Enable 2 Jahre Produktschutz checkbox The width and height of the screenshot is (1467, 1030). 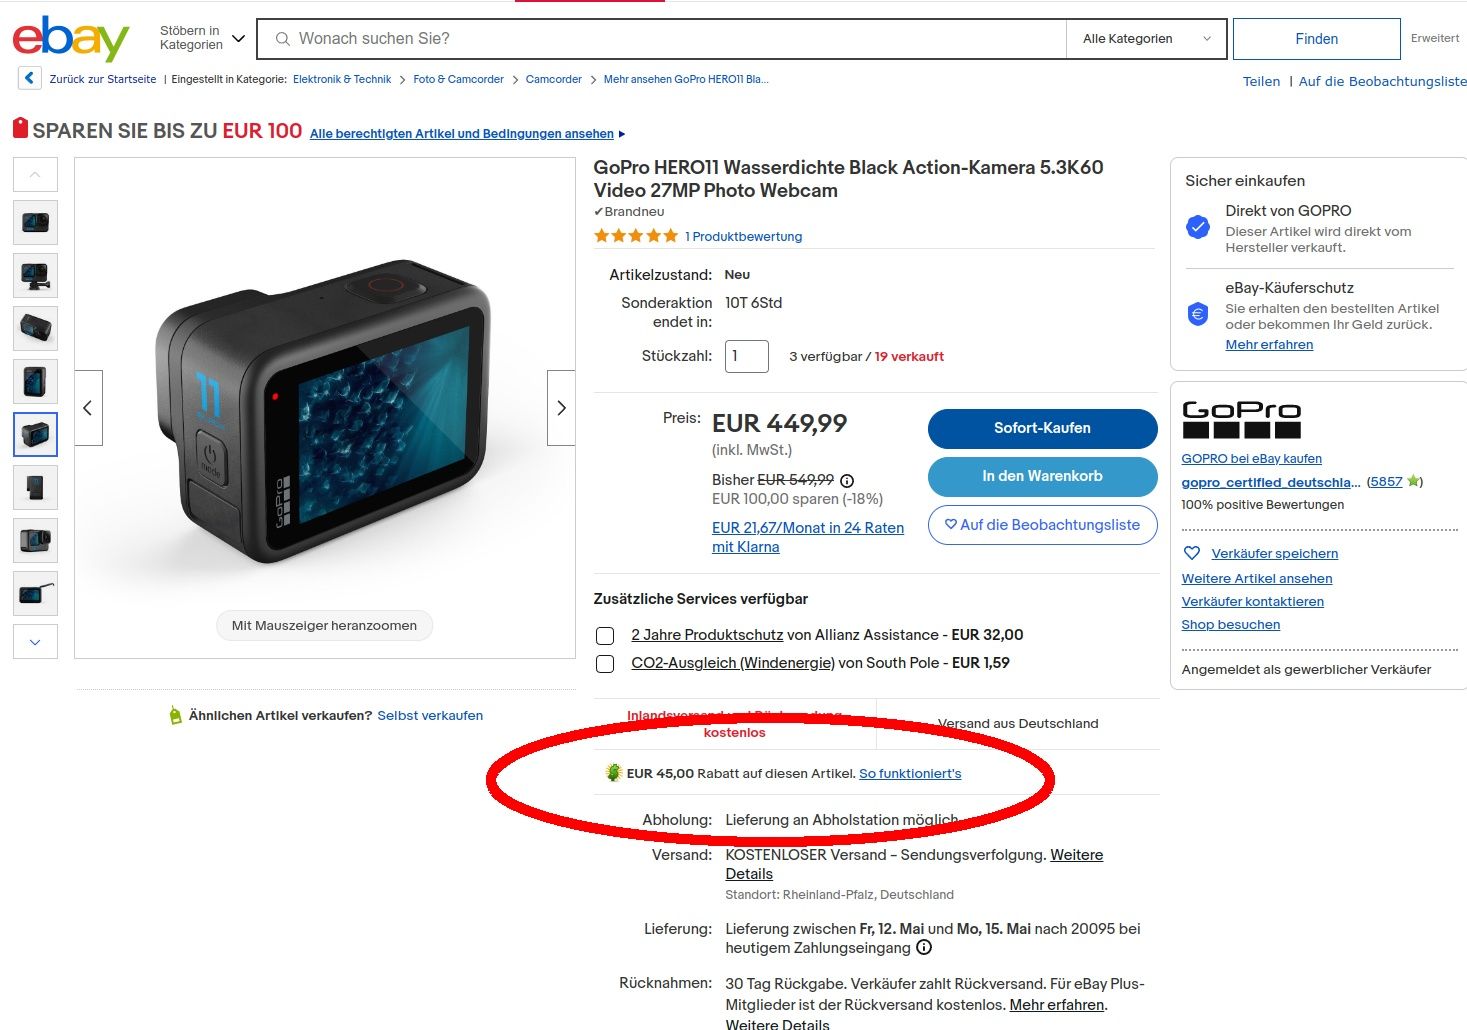pyautogui.click(x=605, y=636)
